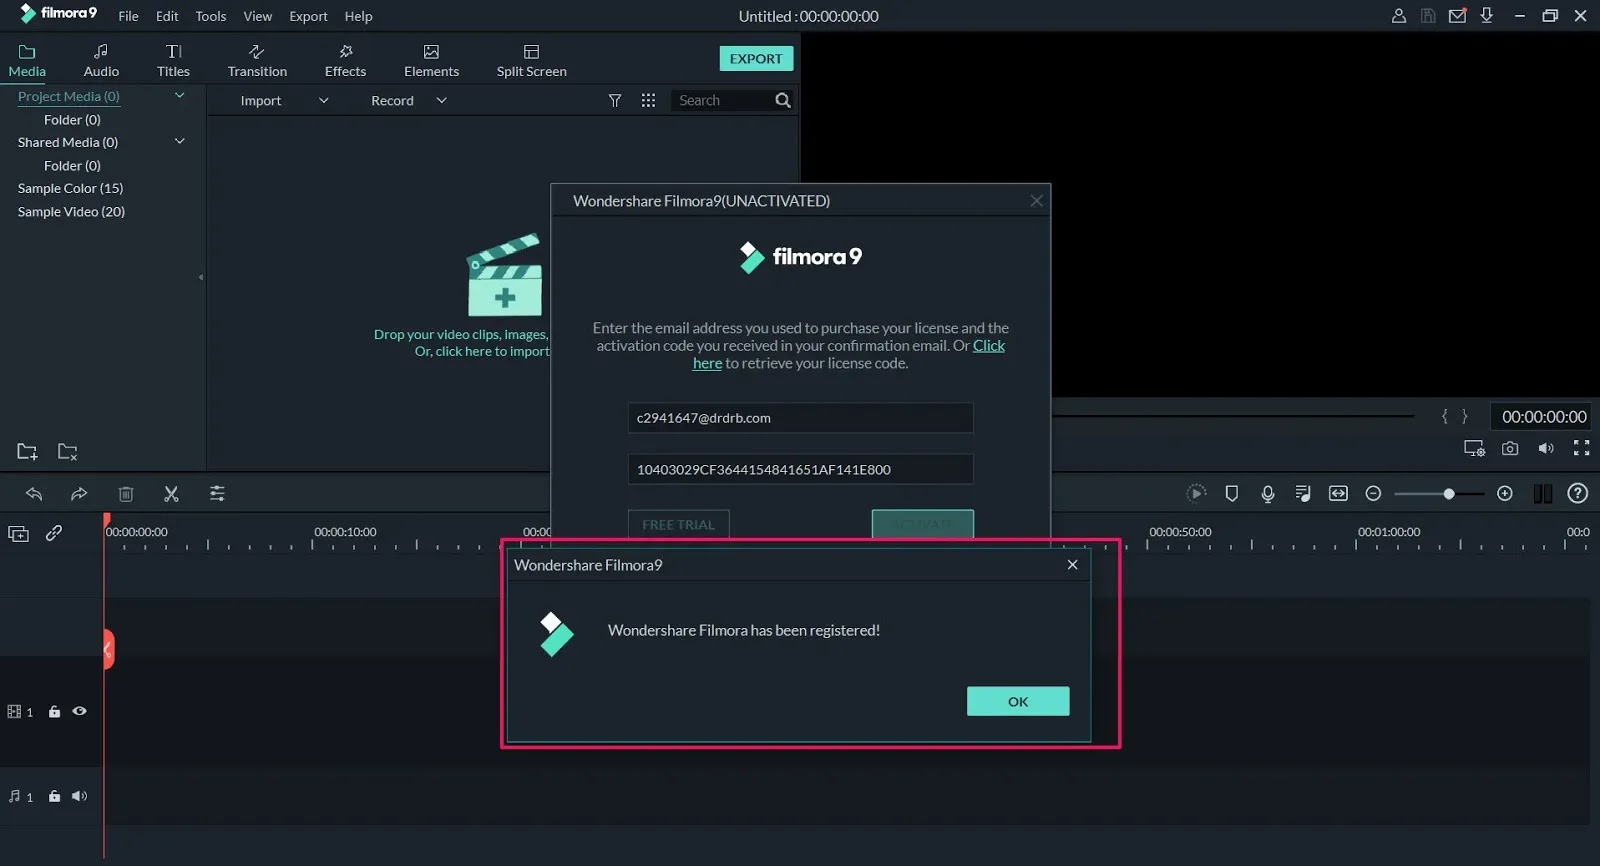
Task: Click the teal EXPORT button
Action: click(x=756, y=58)
